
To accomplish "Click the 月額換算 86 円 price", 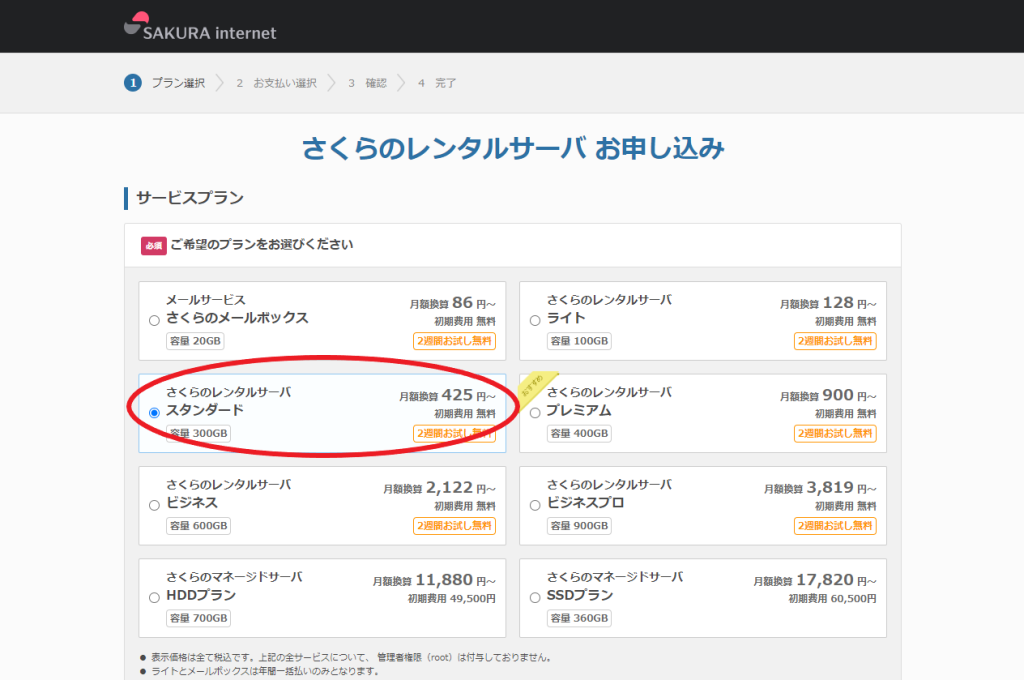I will 453,303.
